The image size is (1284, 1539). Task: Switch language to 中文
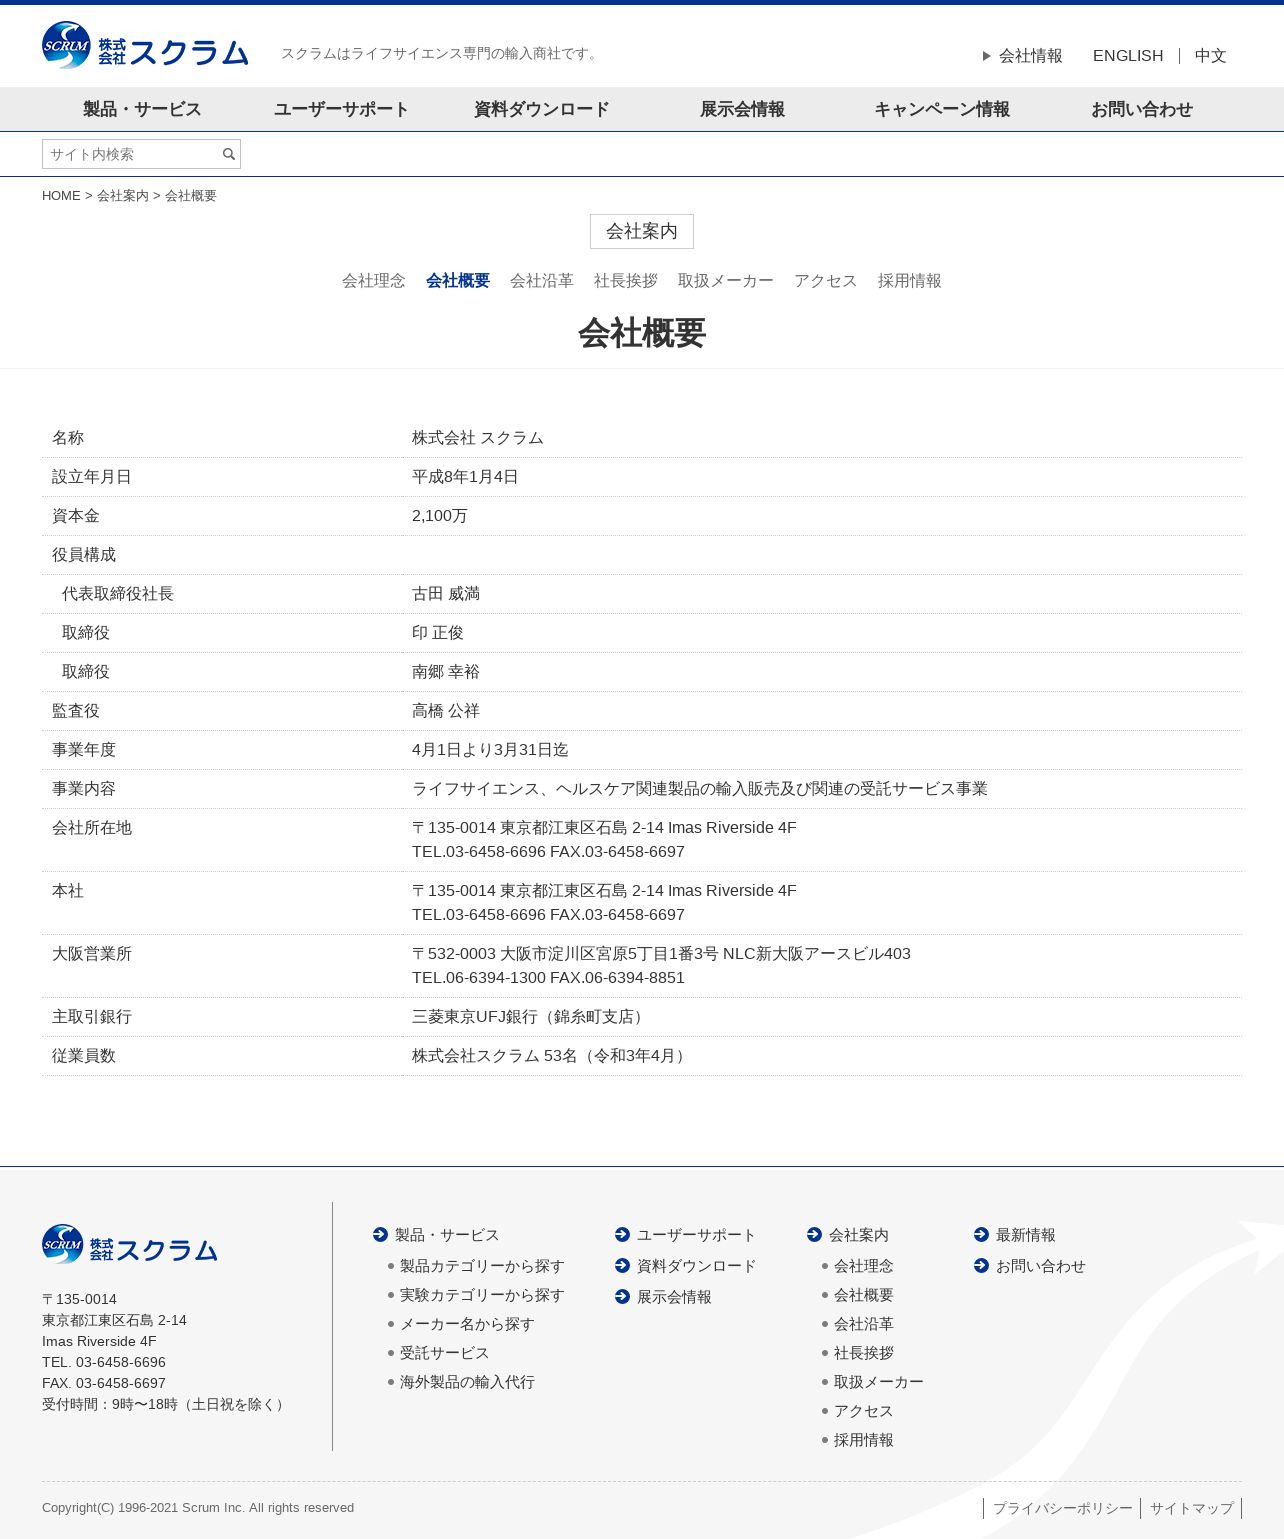[x=1211, y=56]
